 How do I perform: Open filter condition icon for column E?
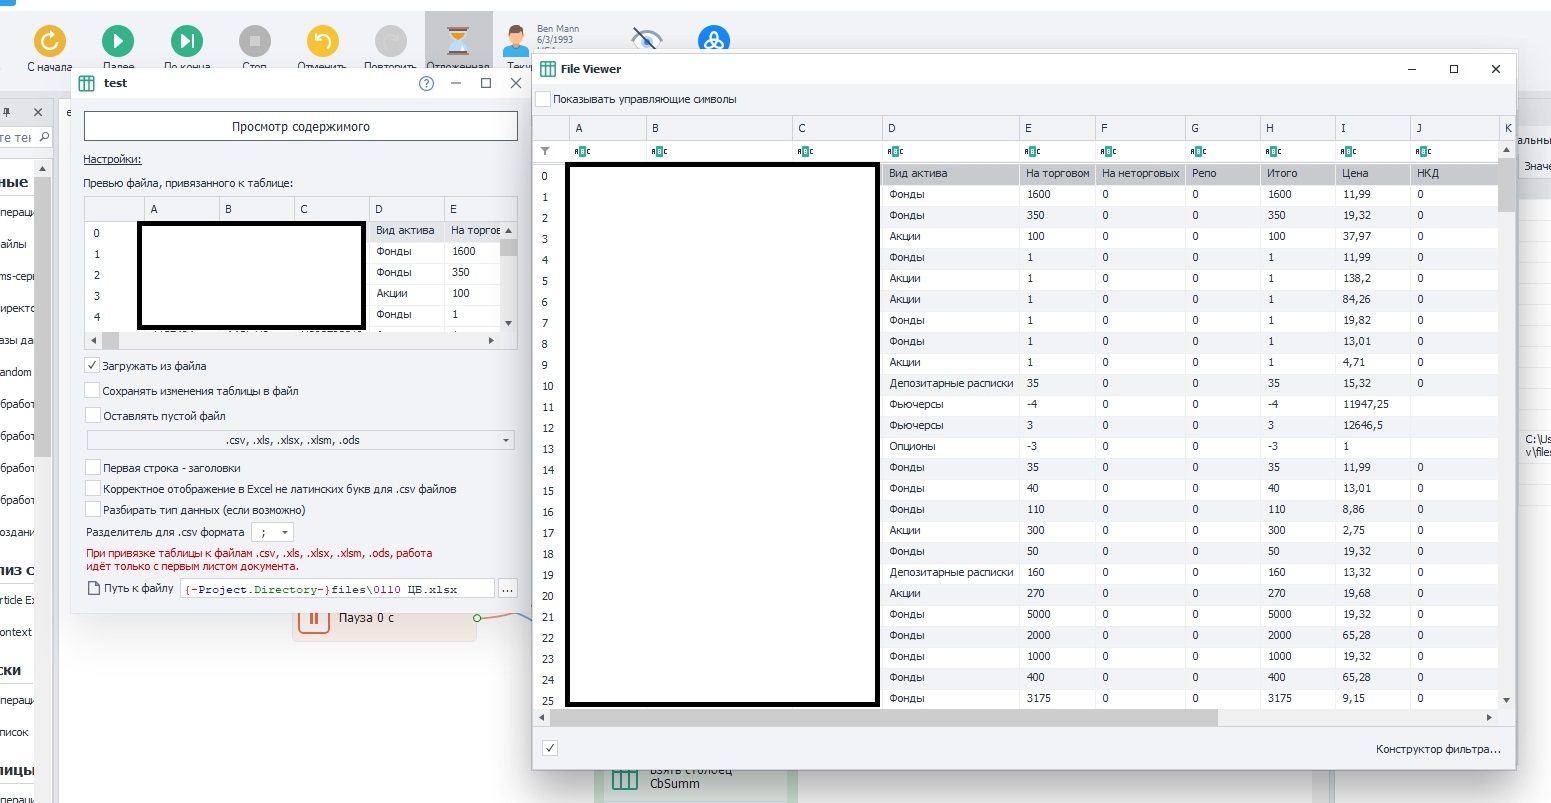click(1033, 151)
